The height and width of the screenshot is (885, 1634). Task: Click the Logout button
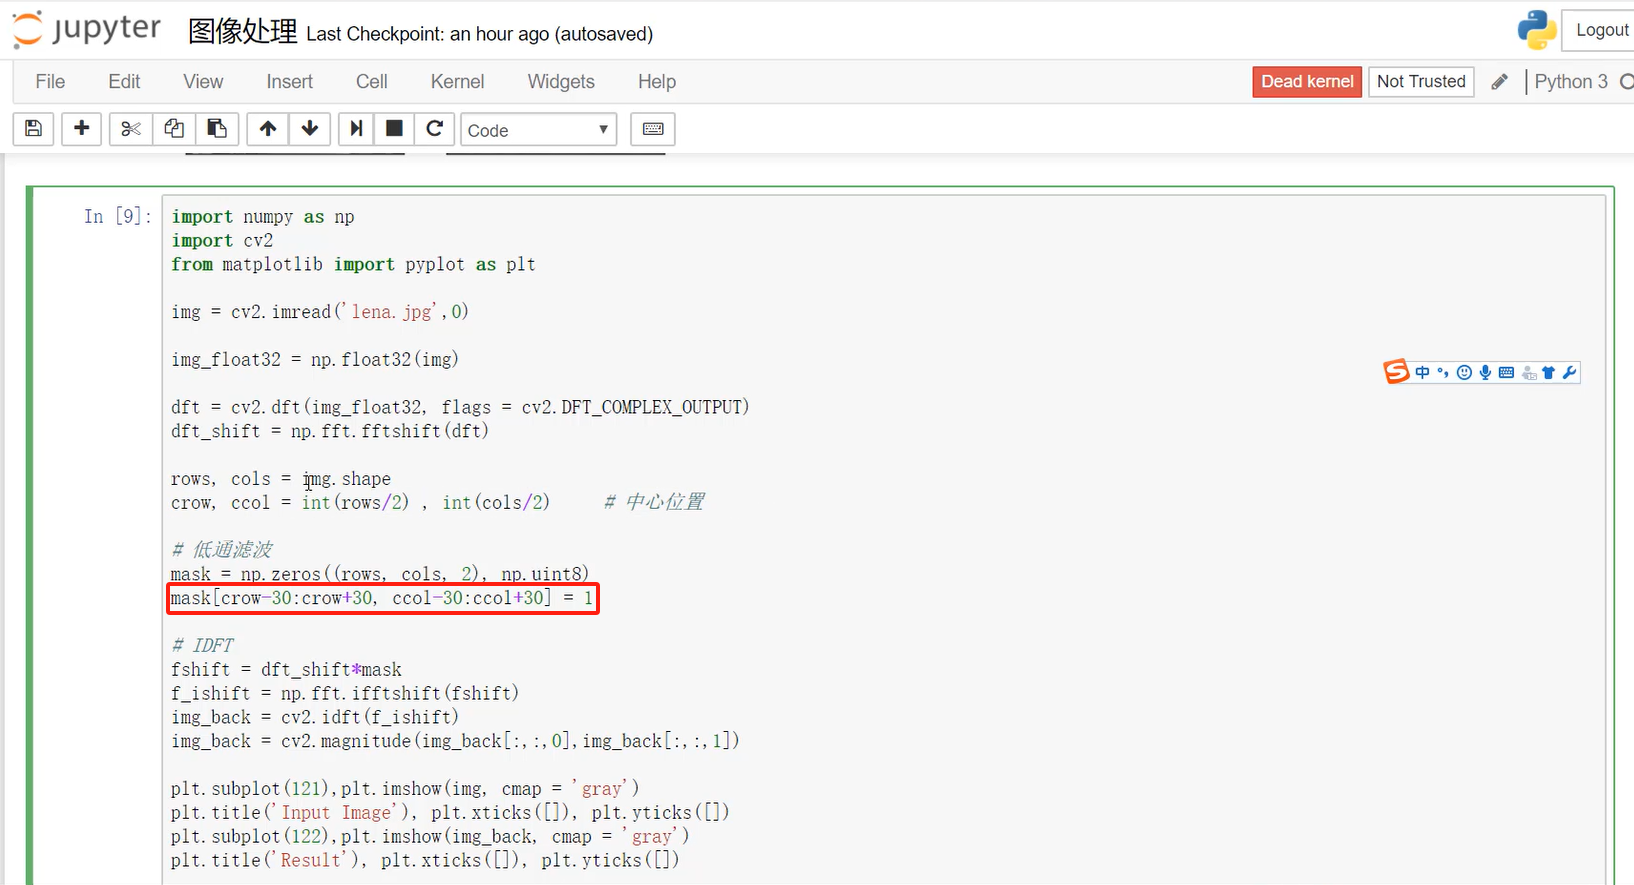1600,30
